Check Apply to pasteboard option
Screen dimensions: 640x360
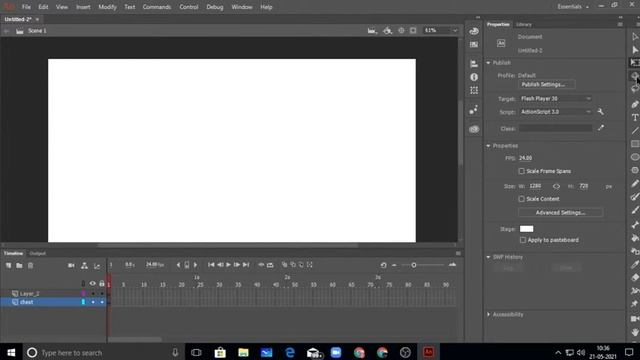click(523, 240)
